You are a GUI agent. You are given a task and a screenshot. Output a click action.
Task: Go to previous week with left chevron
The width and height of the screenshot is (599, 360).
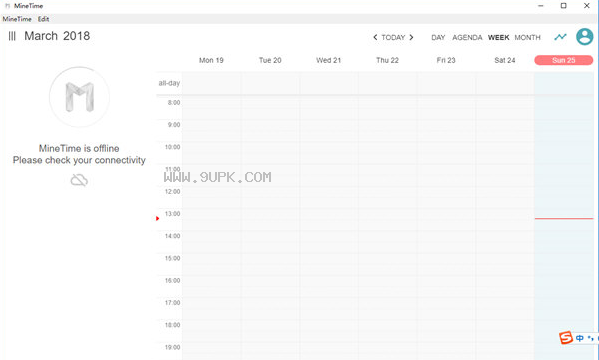point(375,37)
